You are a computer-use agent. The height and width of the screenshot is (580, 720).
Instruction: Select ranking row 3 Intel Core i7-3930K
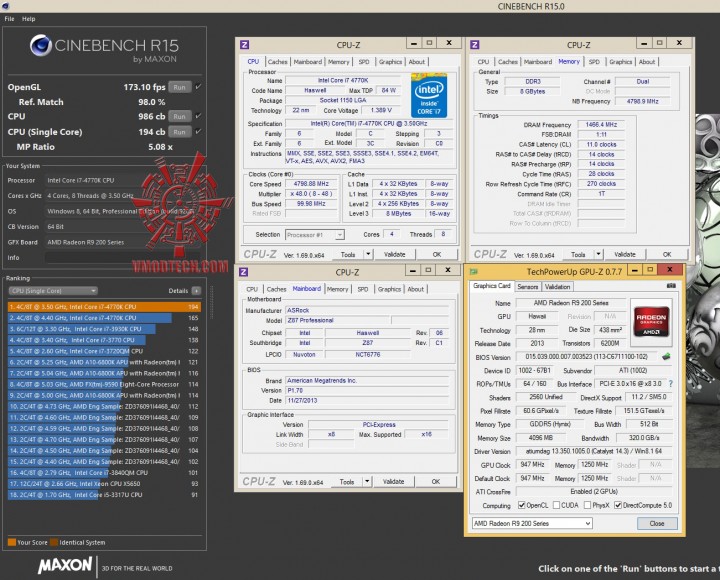coord(104,329)
